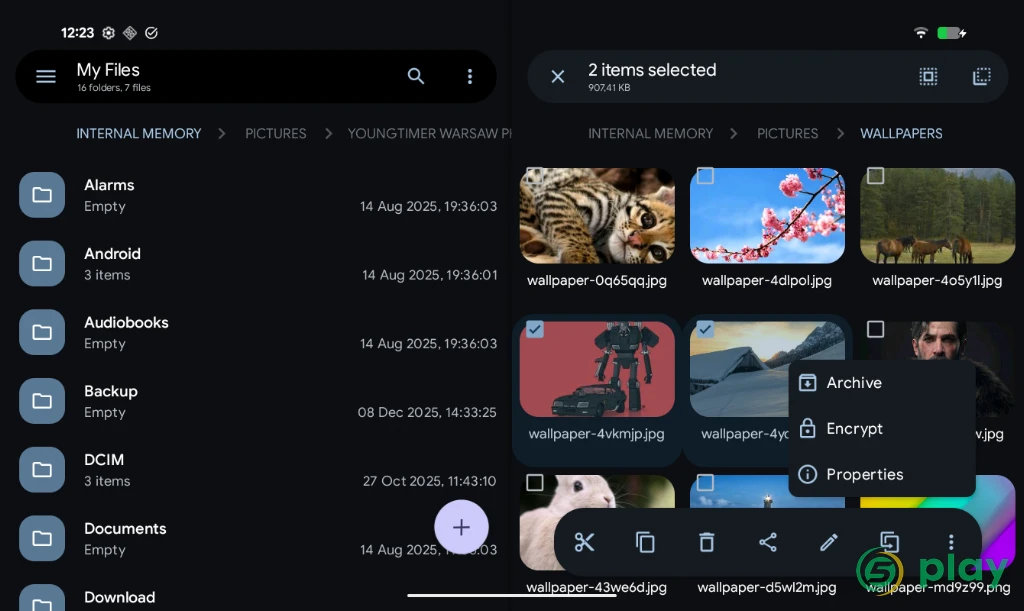The height and width of the screenshot is (611, 1024).
Task: Click the wallpaper-4dlpol.jpg filename
Action: [767, 281]
